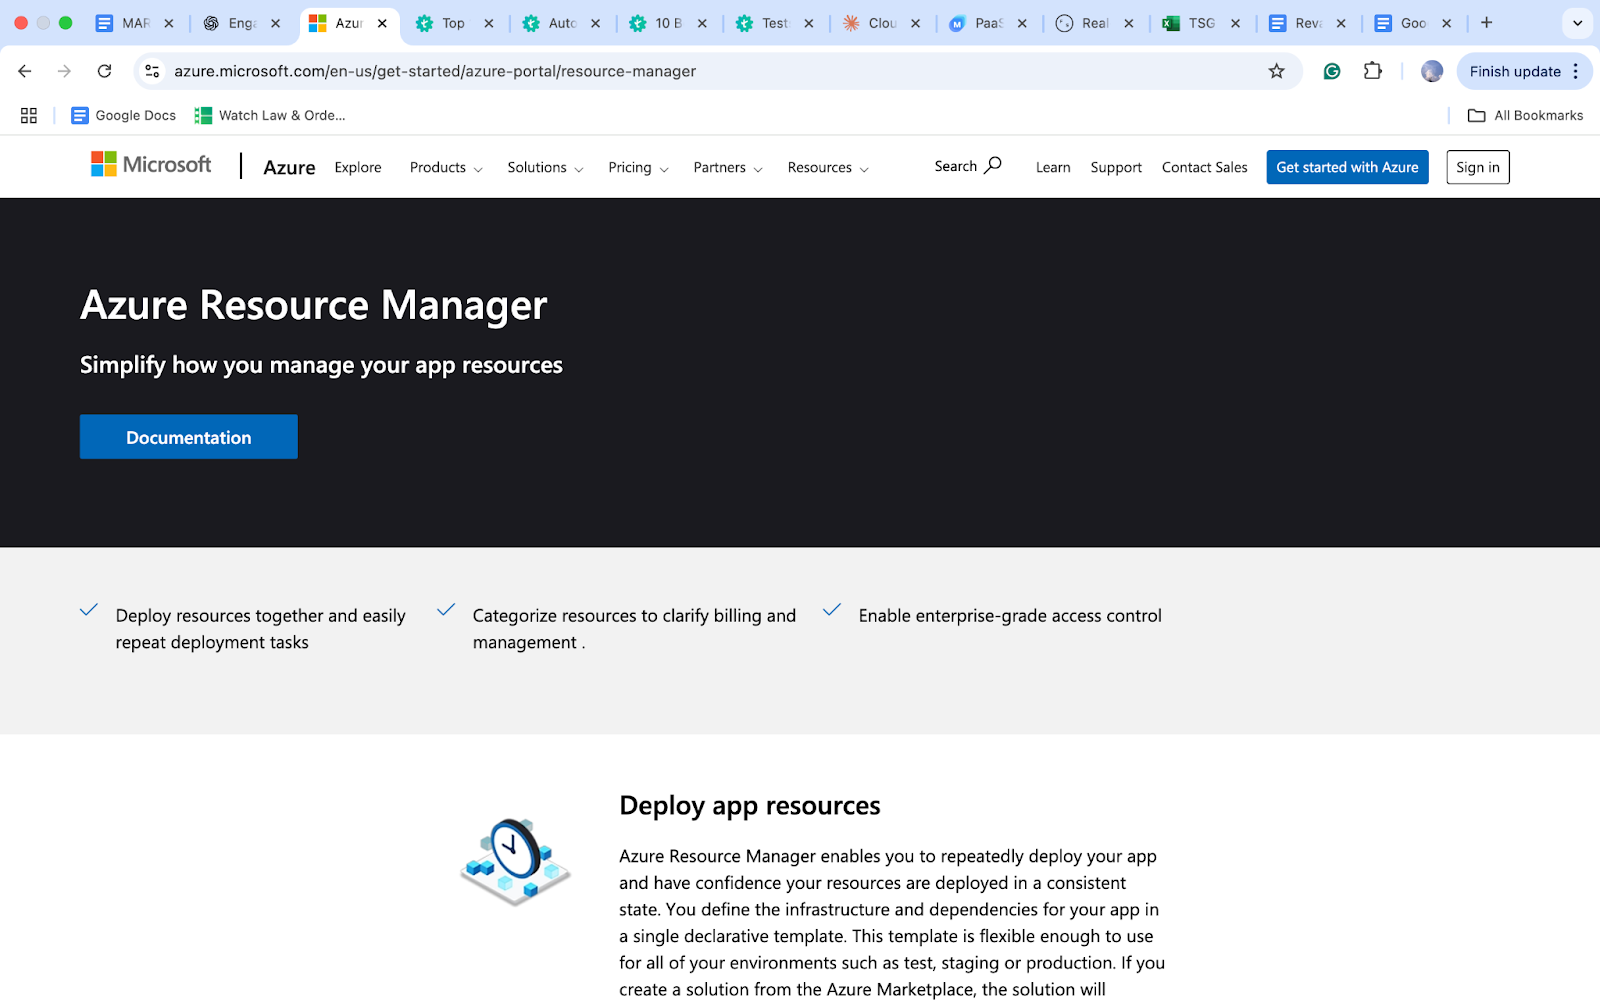Viewport: 1600px width, 1000px height.
Task: Click the clock illustration for Deploy app resources
Action: click(x=515, y=861)
